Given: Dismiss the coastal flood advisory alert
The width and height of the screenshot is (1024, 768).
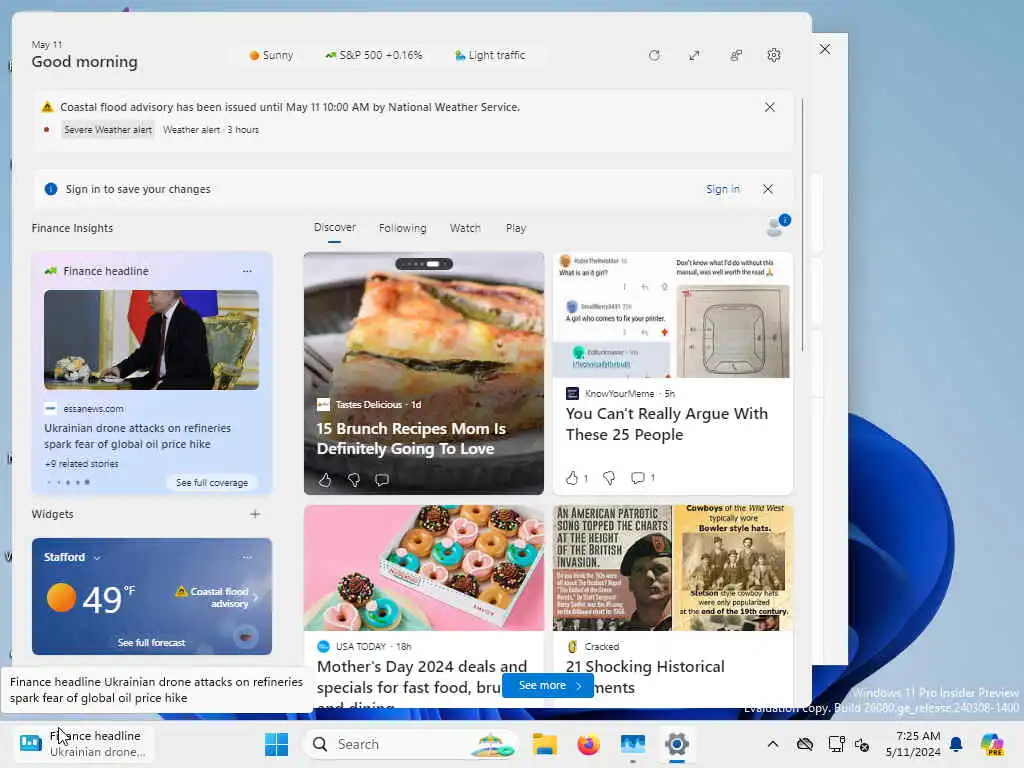Looking at the screenshot, I should [770, 107].
